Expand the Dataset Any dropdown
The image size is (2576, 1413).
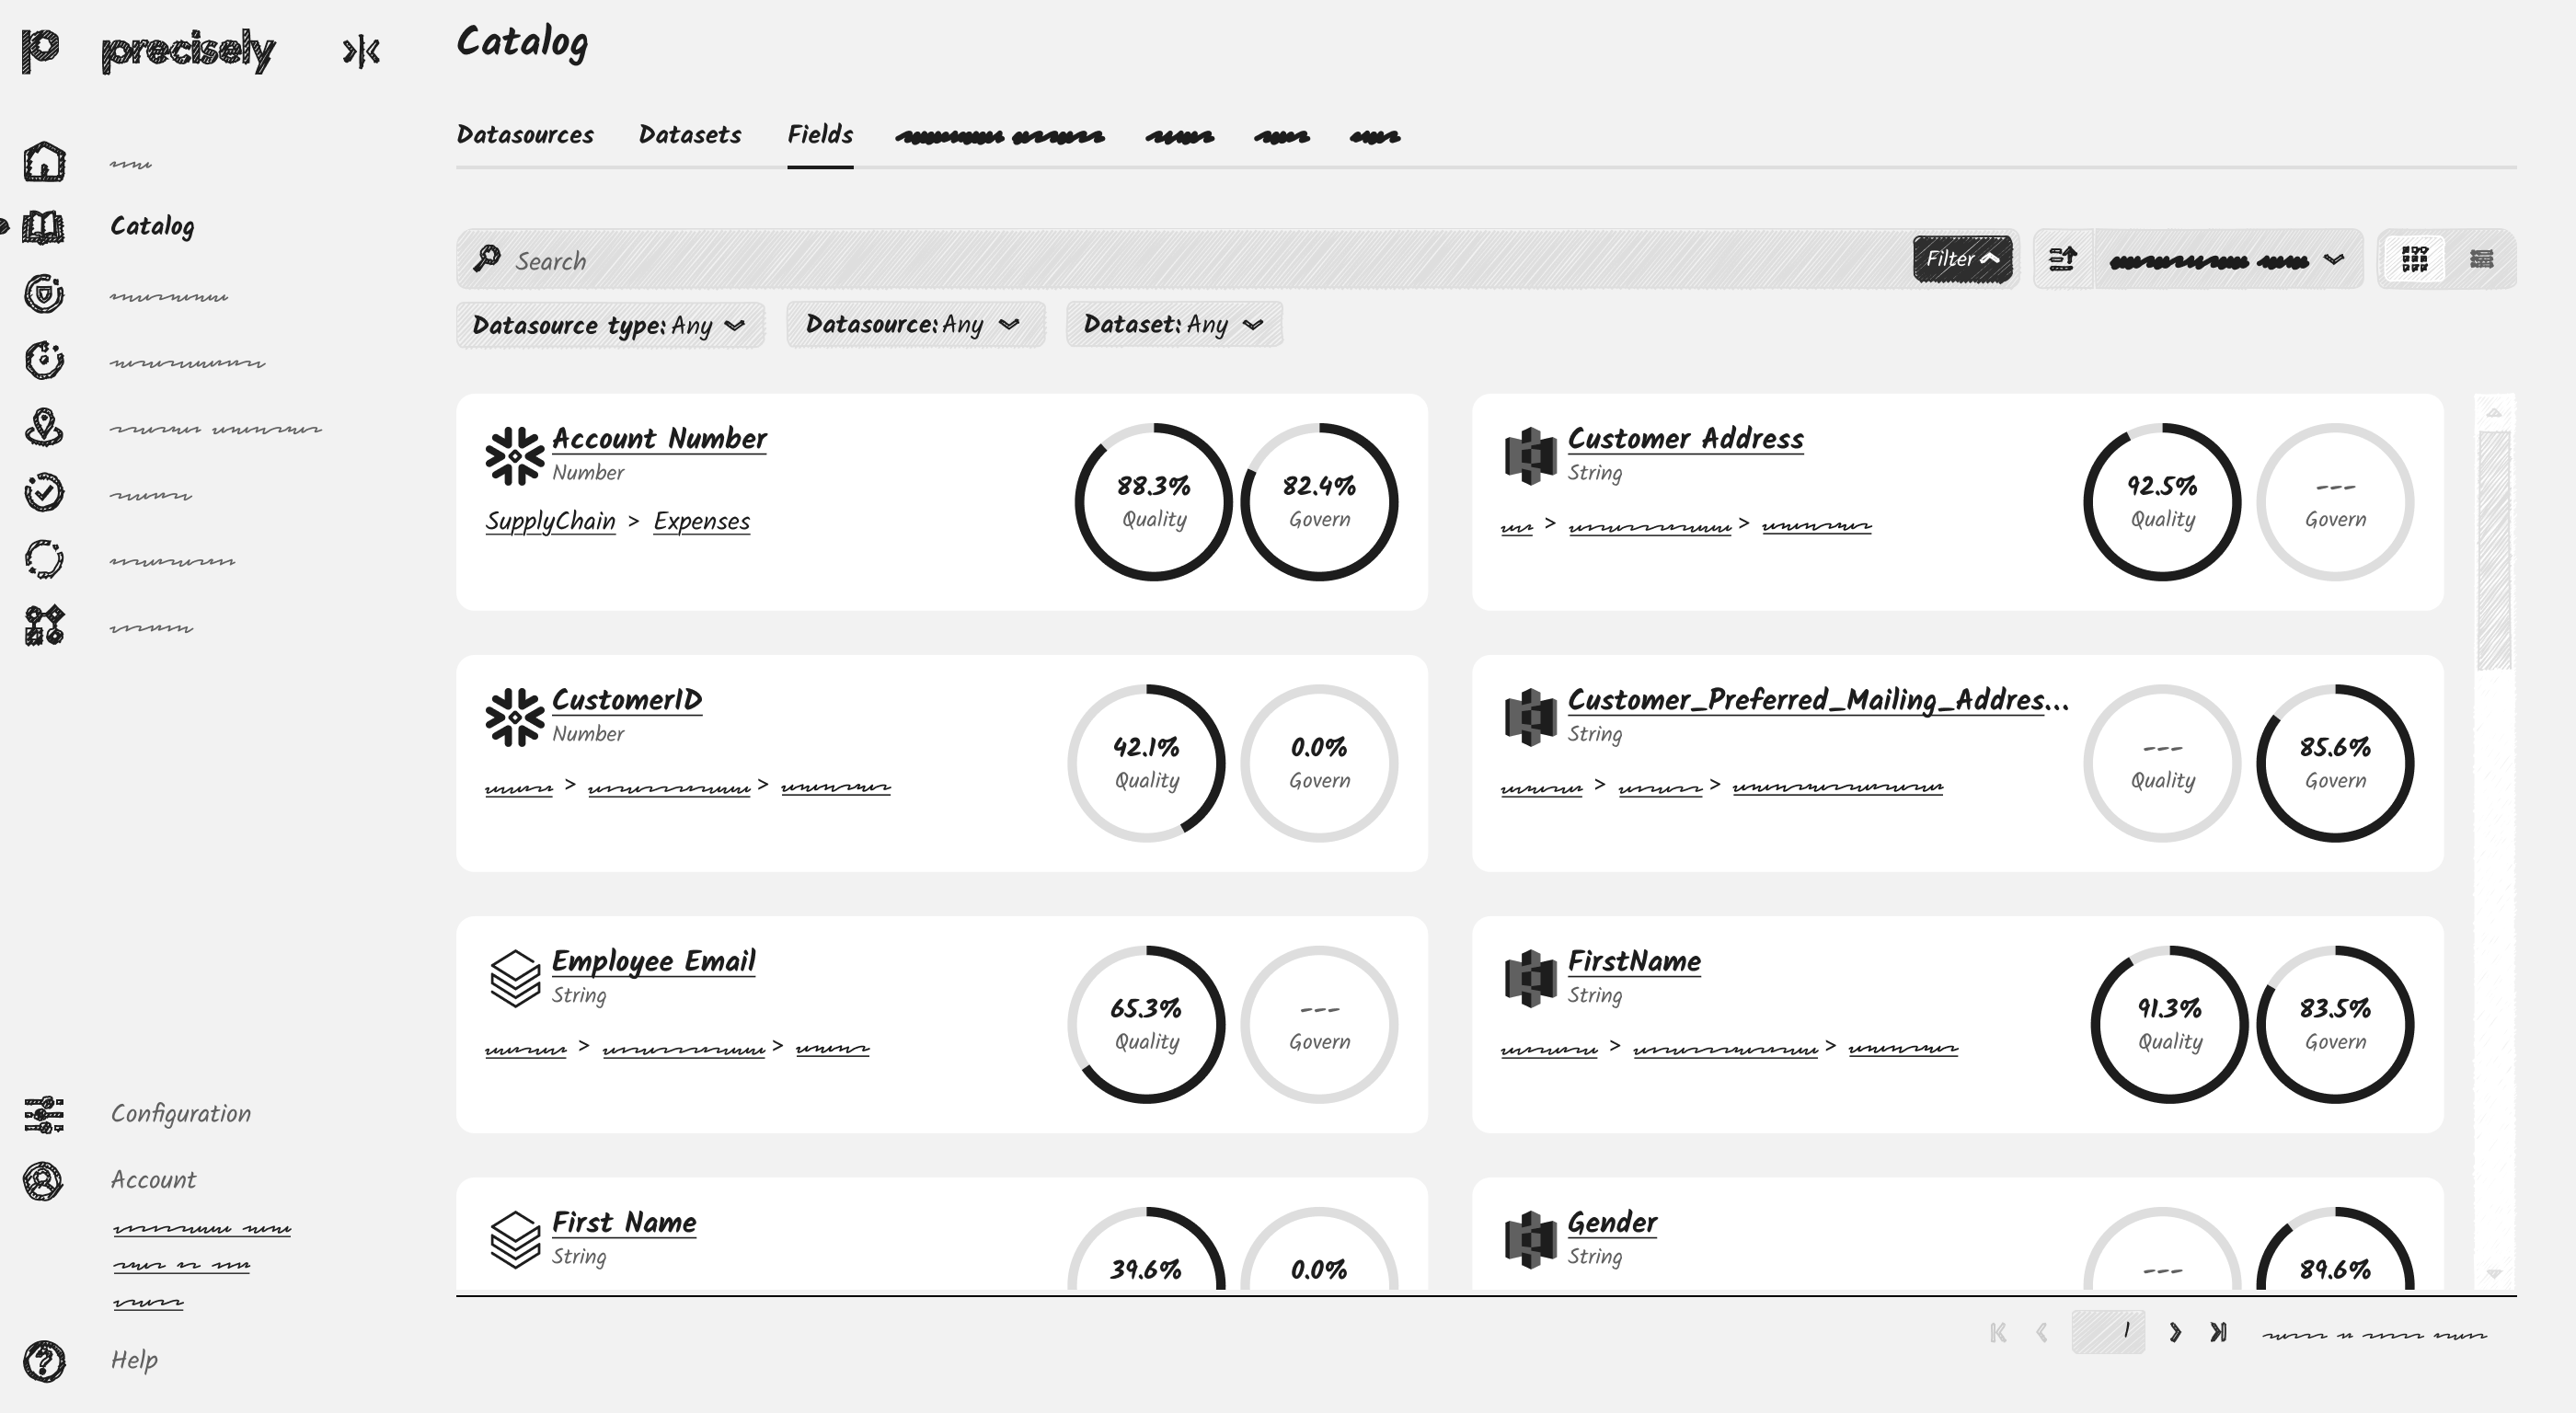(x=1174, y=325)
